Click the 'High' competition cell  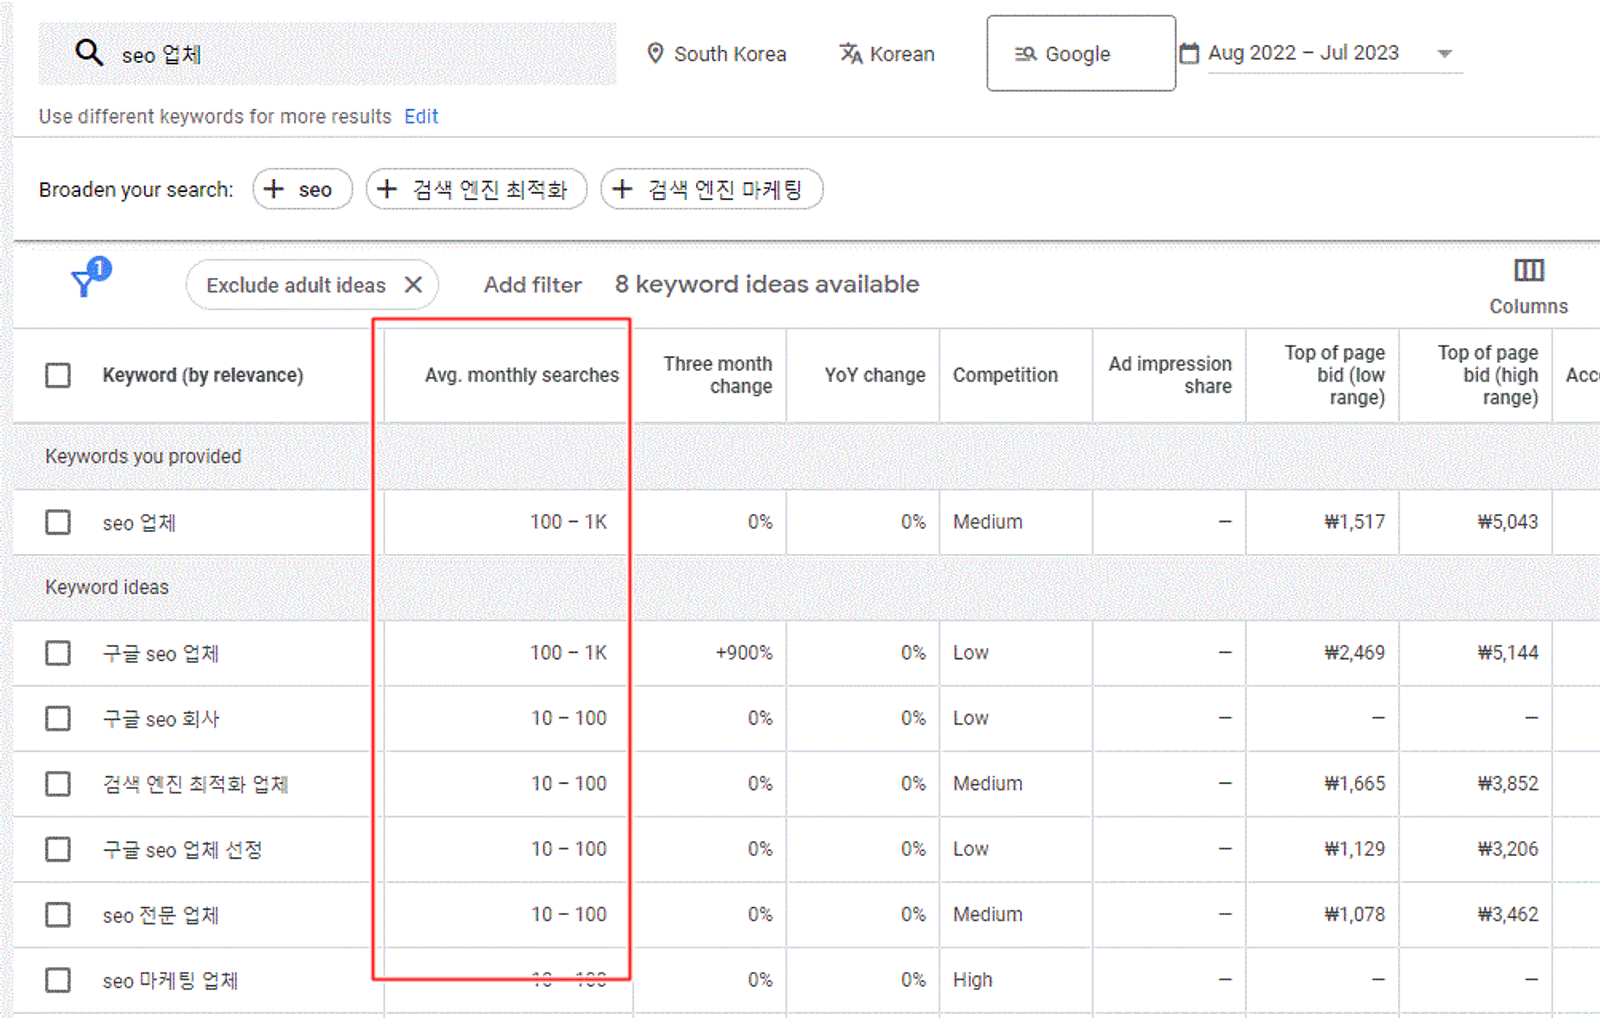(x=972, y=980)
